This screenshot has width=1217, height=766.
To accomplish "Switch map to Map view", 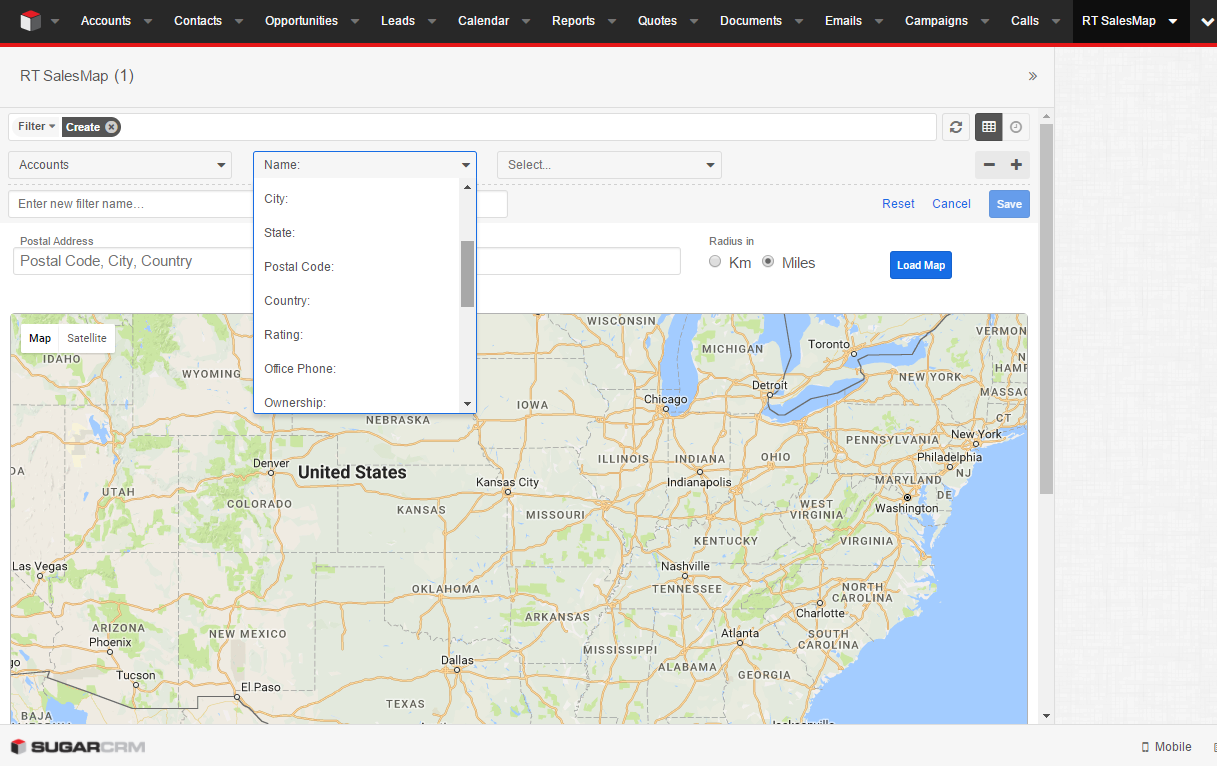I will [40, 338].
